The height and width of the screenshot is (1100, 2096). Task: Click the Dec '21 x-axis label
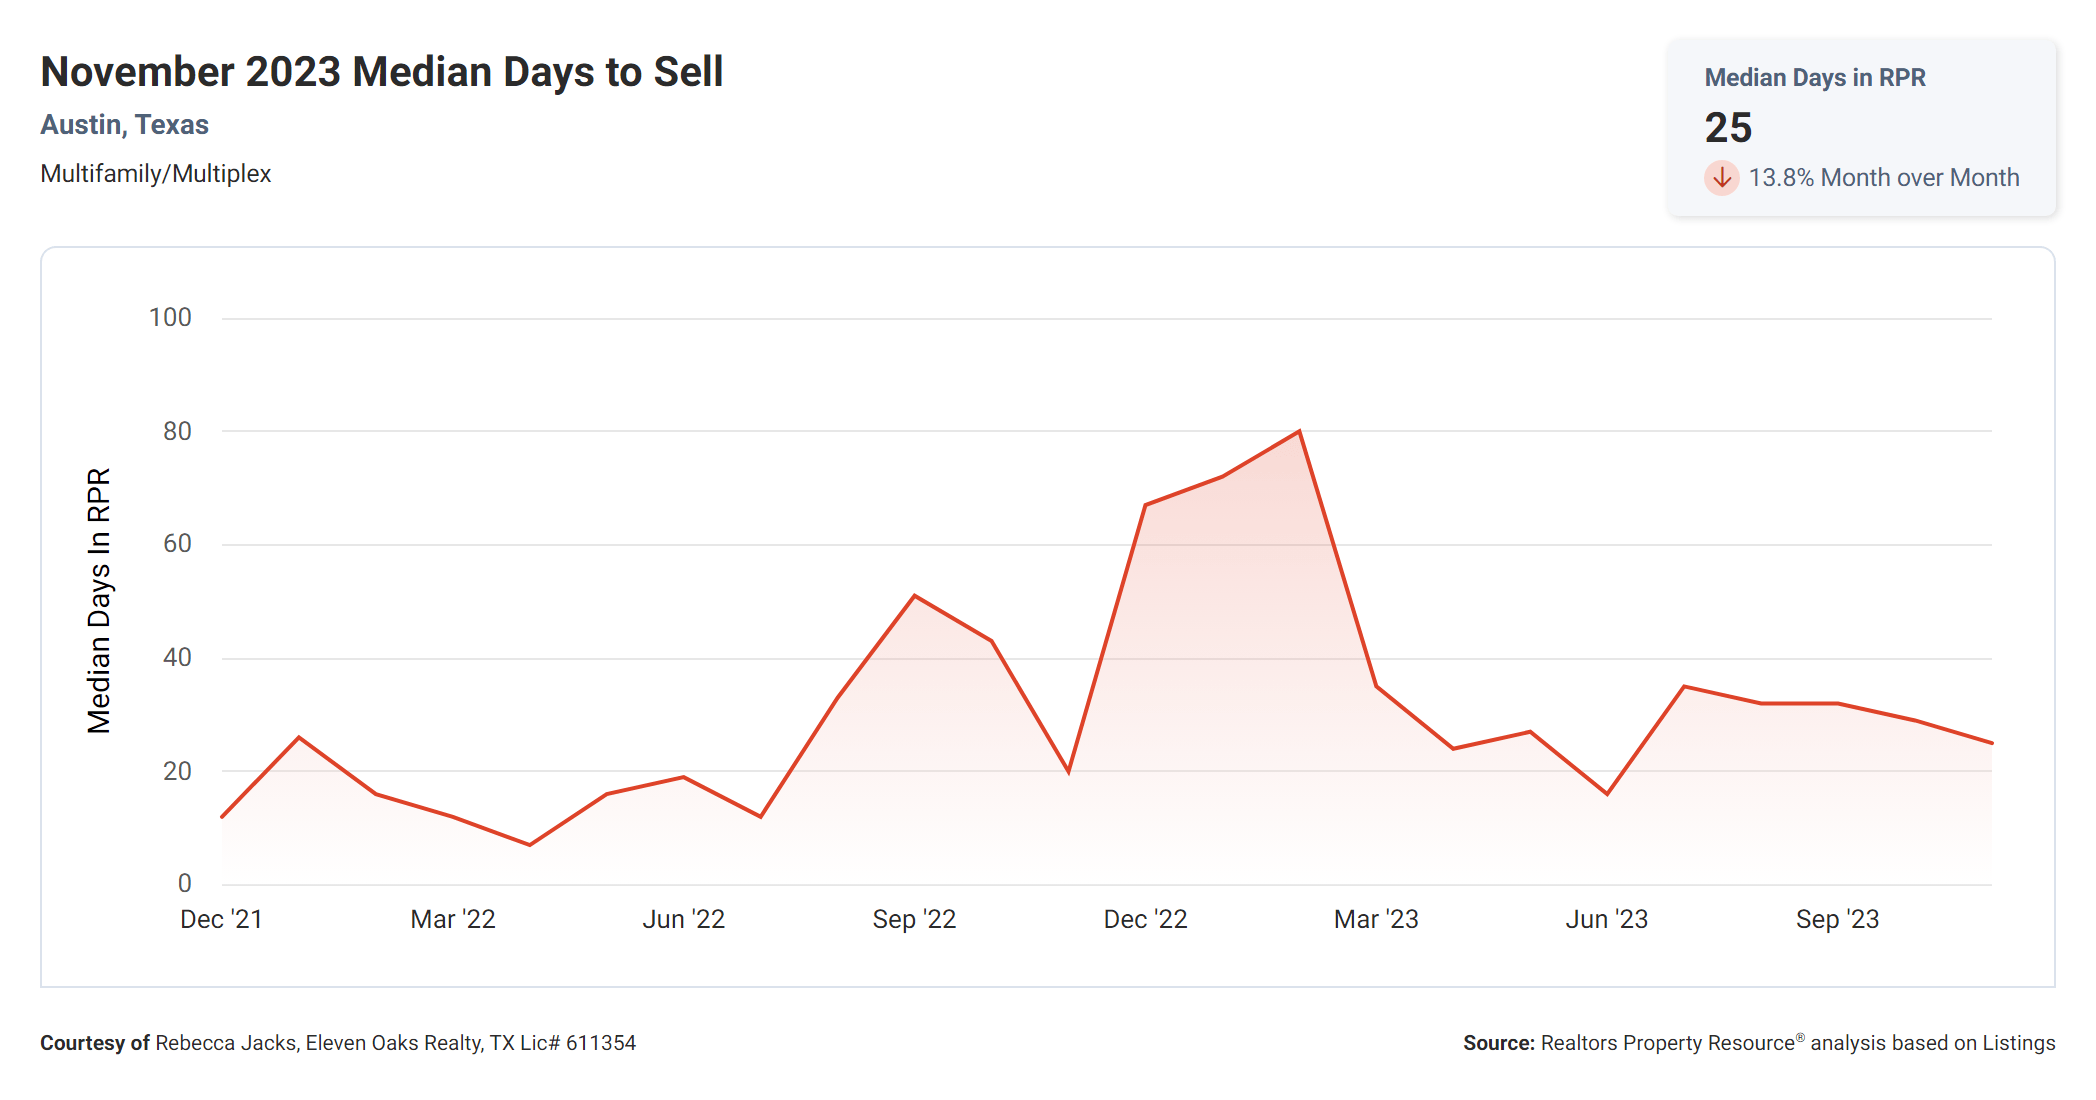(221, 919)
